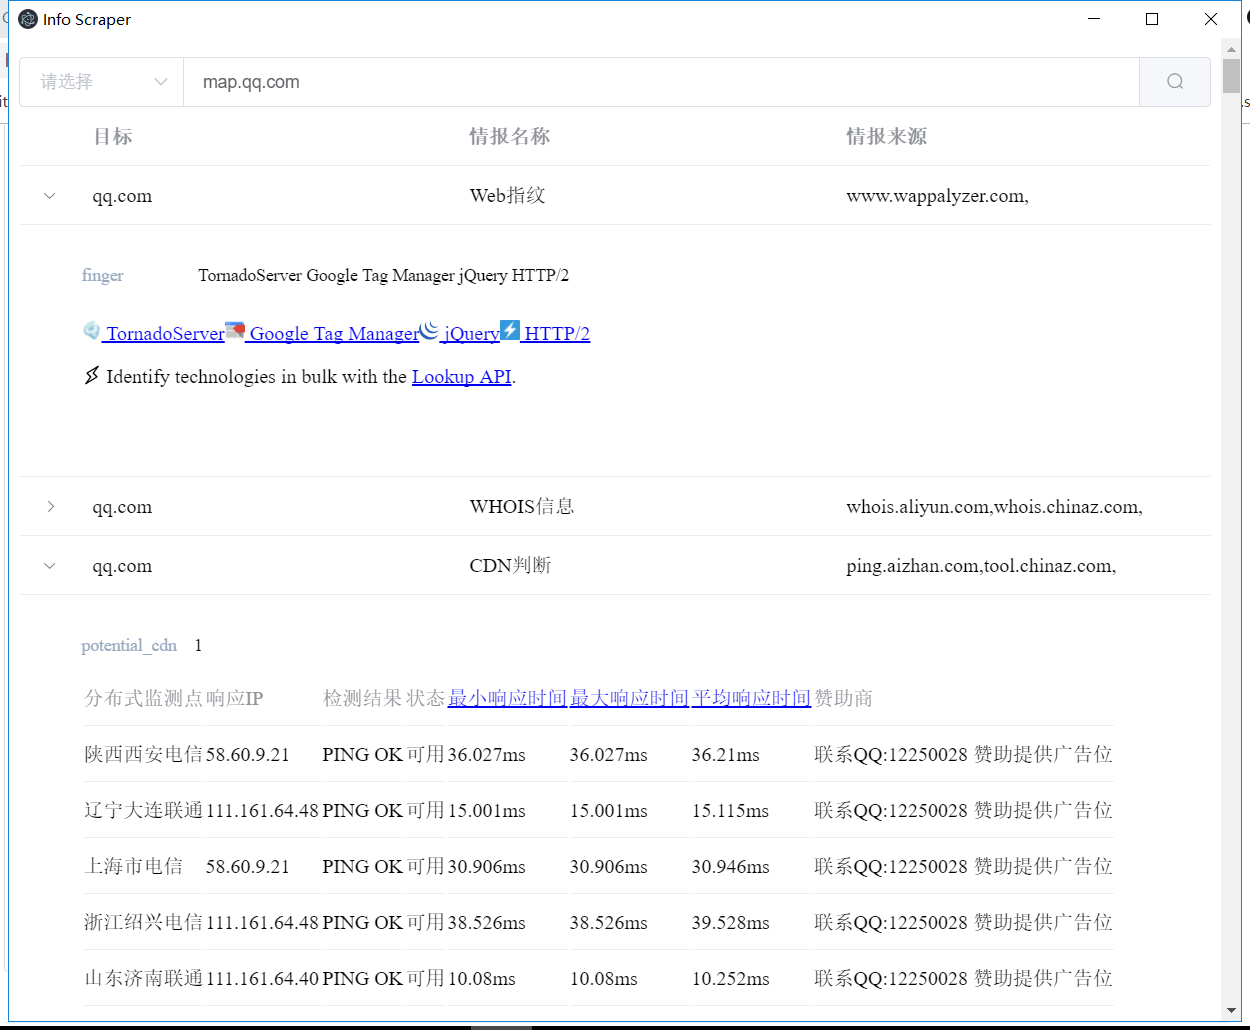The width and height of the screenshot is (1250, 1030).
Task: Click the finger label
Action: click(x=103, y=275)
